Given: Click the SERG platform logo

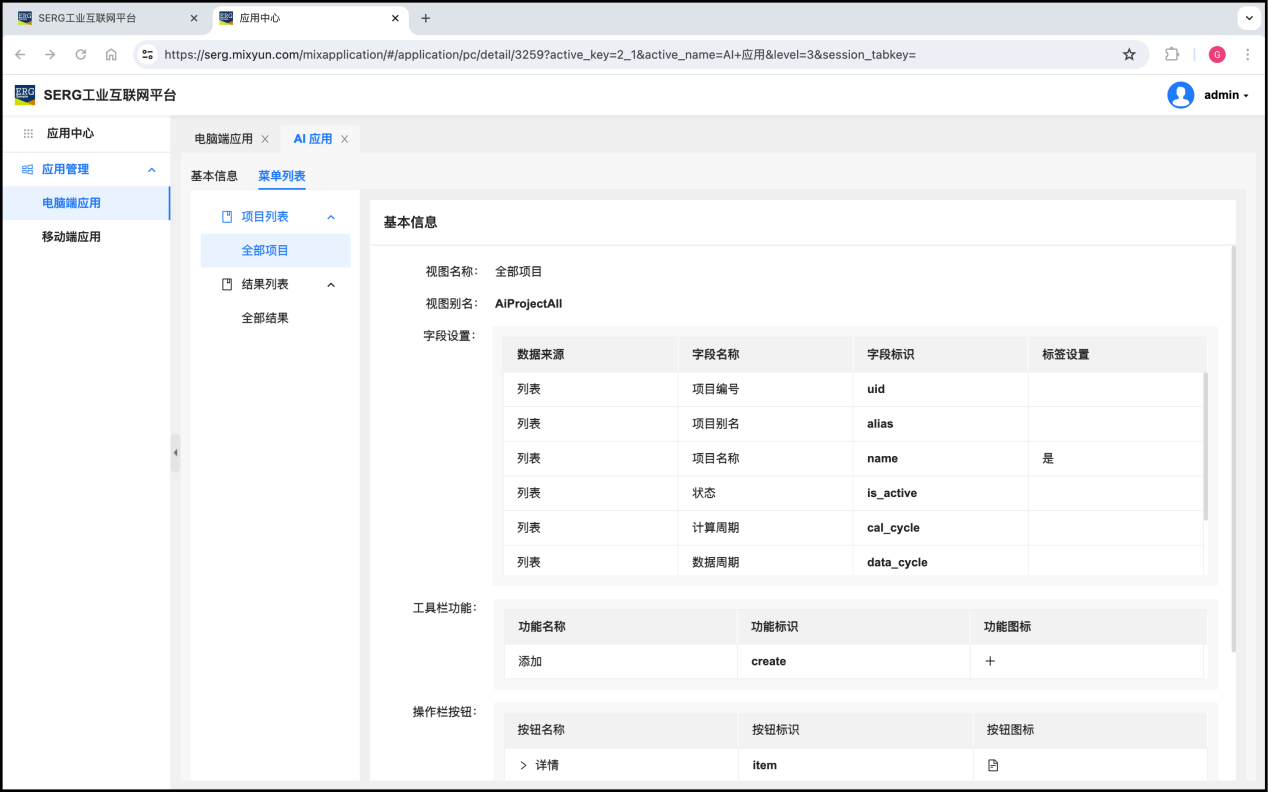Looking at the screenshot, I should (25, 95).
